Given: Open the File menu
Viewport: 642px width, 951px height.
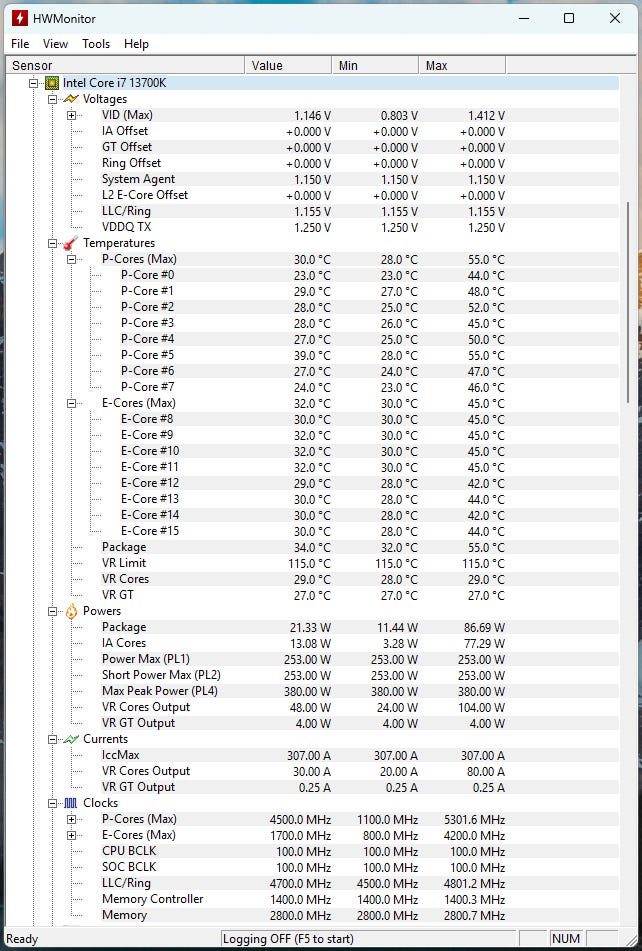Looking at the screenshot, I should pos(20,44).
